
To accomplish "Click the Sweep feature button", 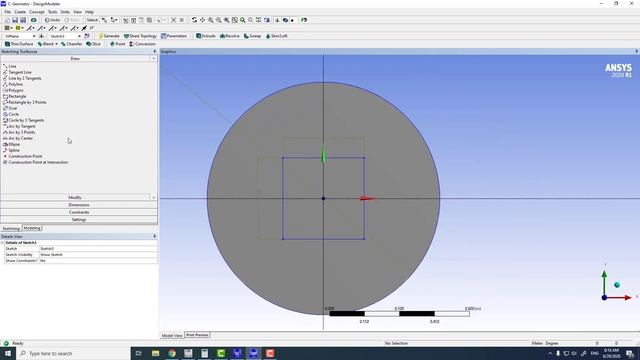I will [x=252, y=36].
